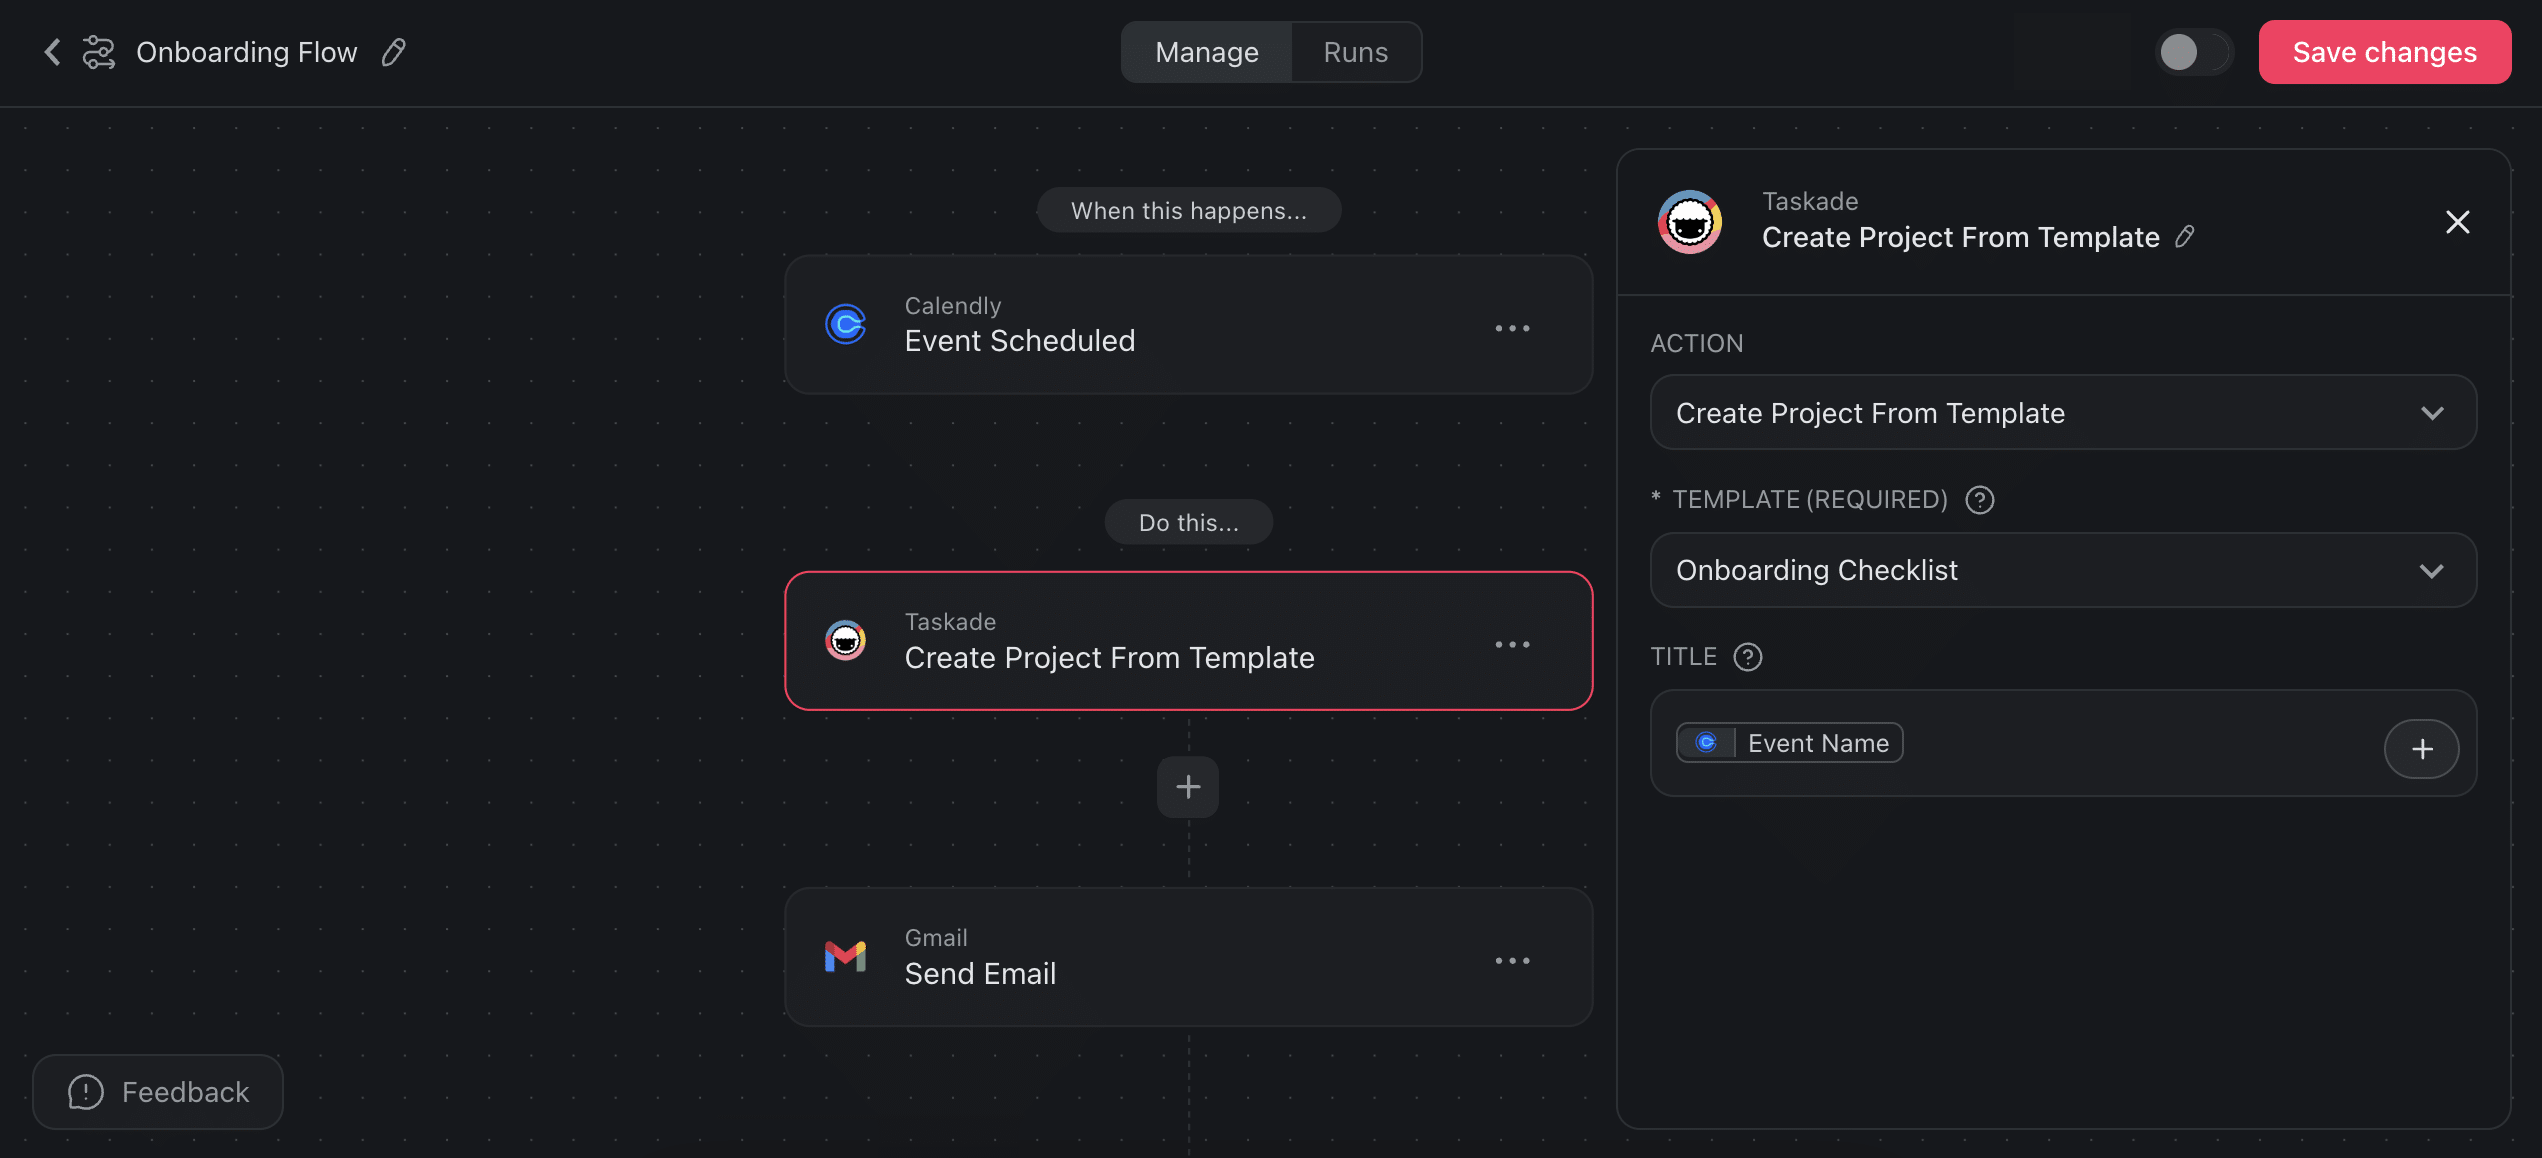Select the Manage tab
The image size is (2542, 1158).
point(1207,52)
